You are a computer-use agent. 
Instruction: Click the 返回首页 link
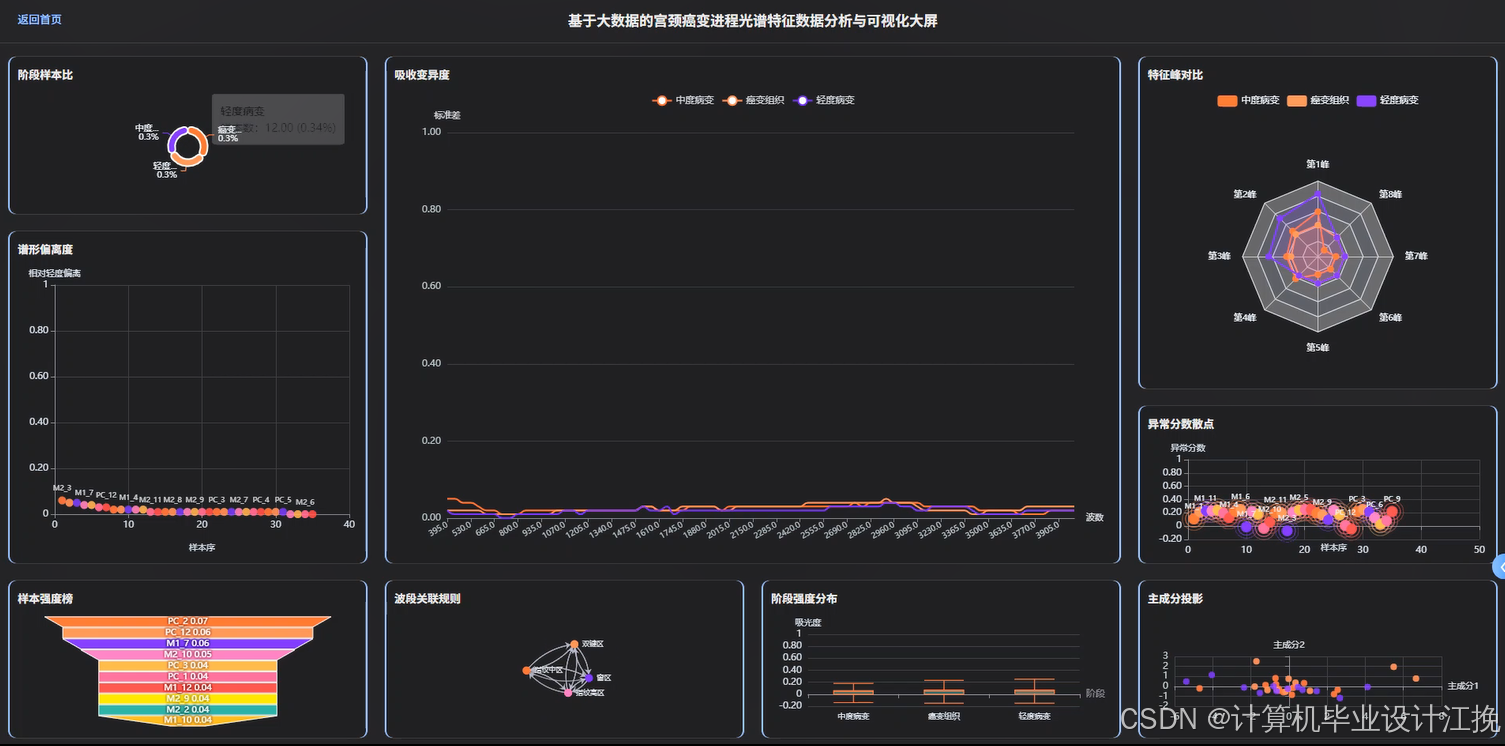39,20
